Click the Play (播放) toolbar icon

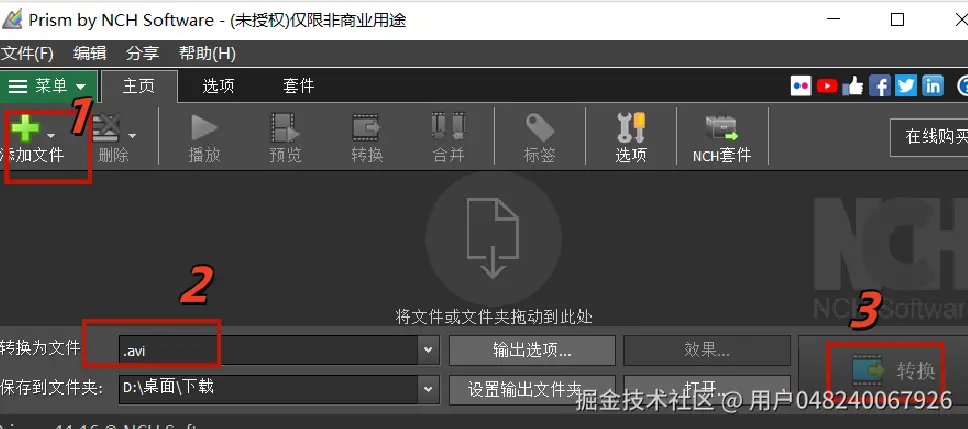point(204,128)
